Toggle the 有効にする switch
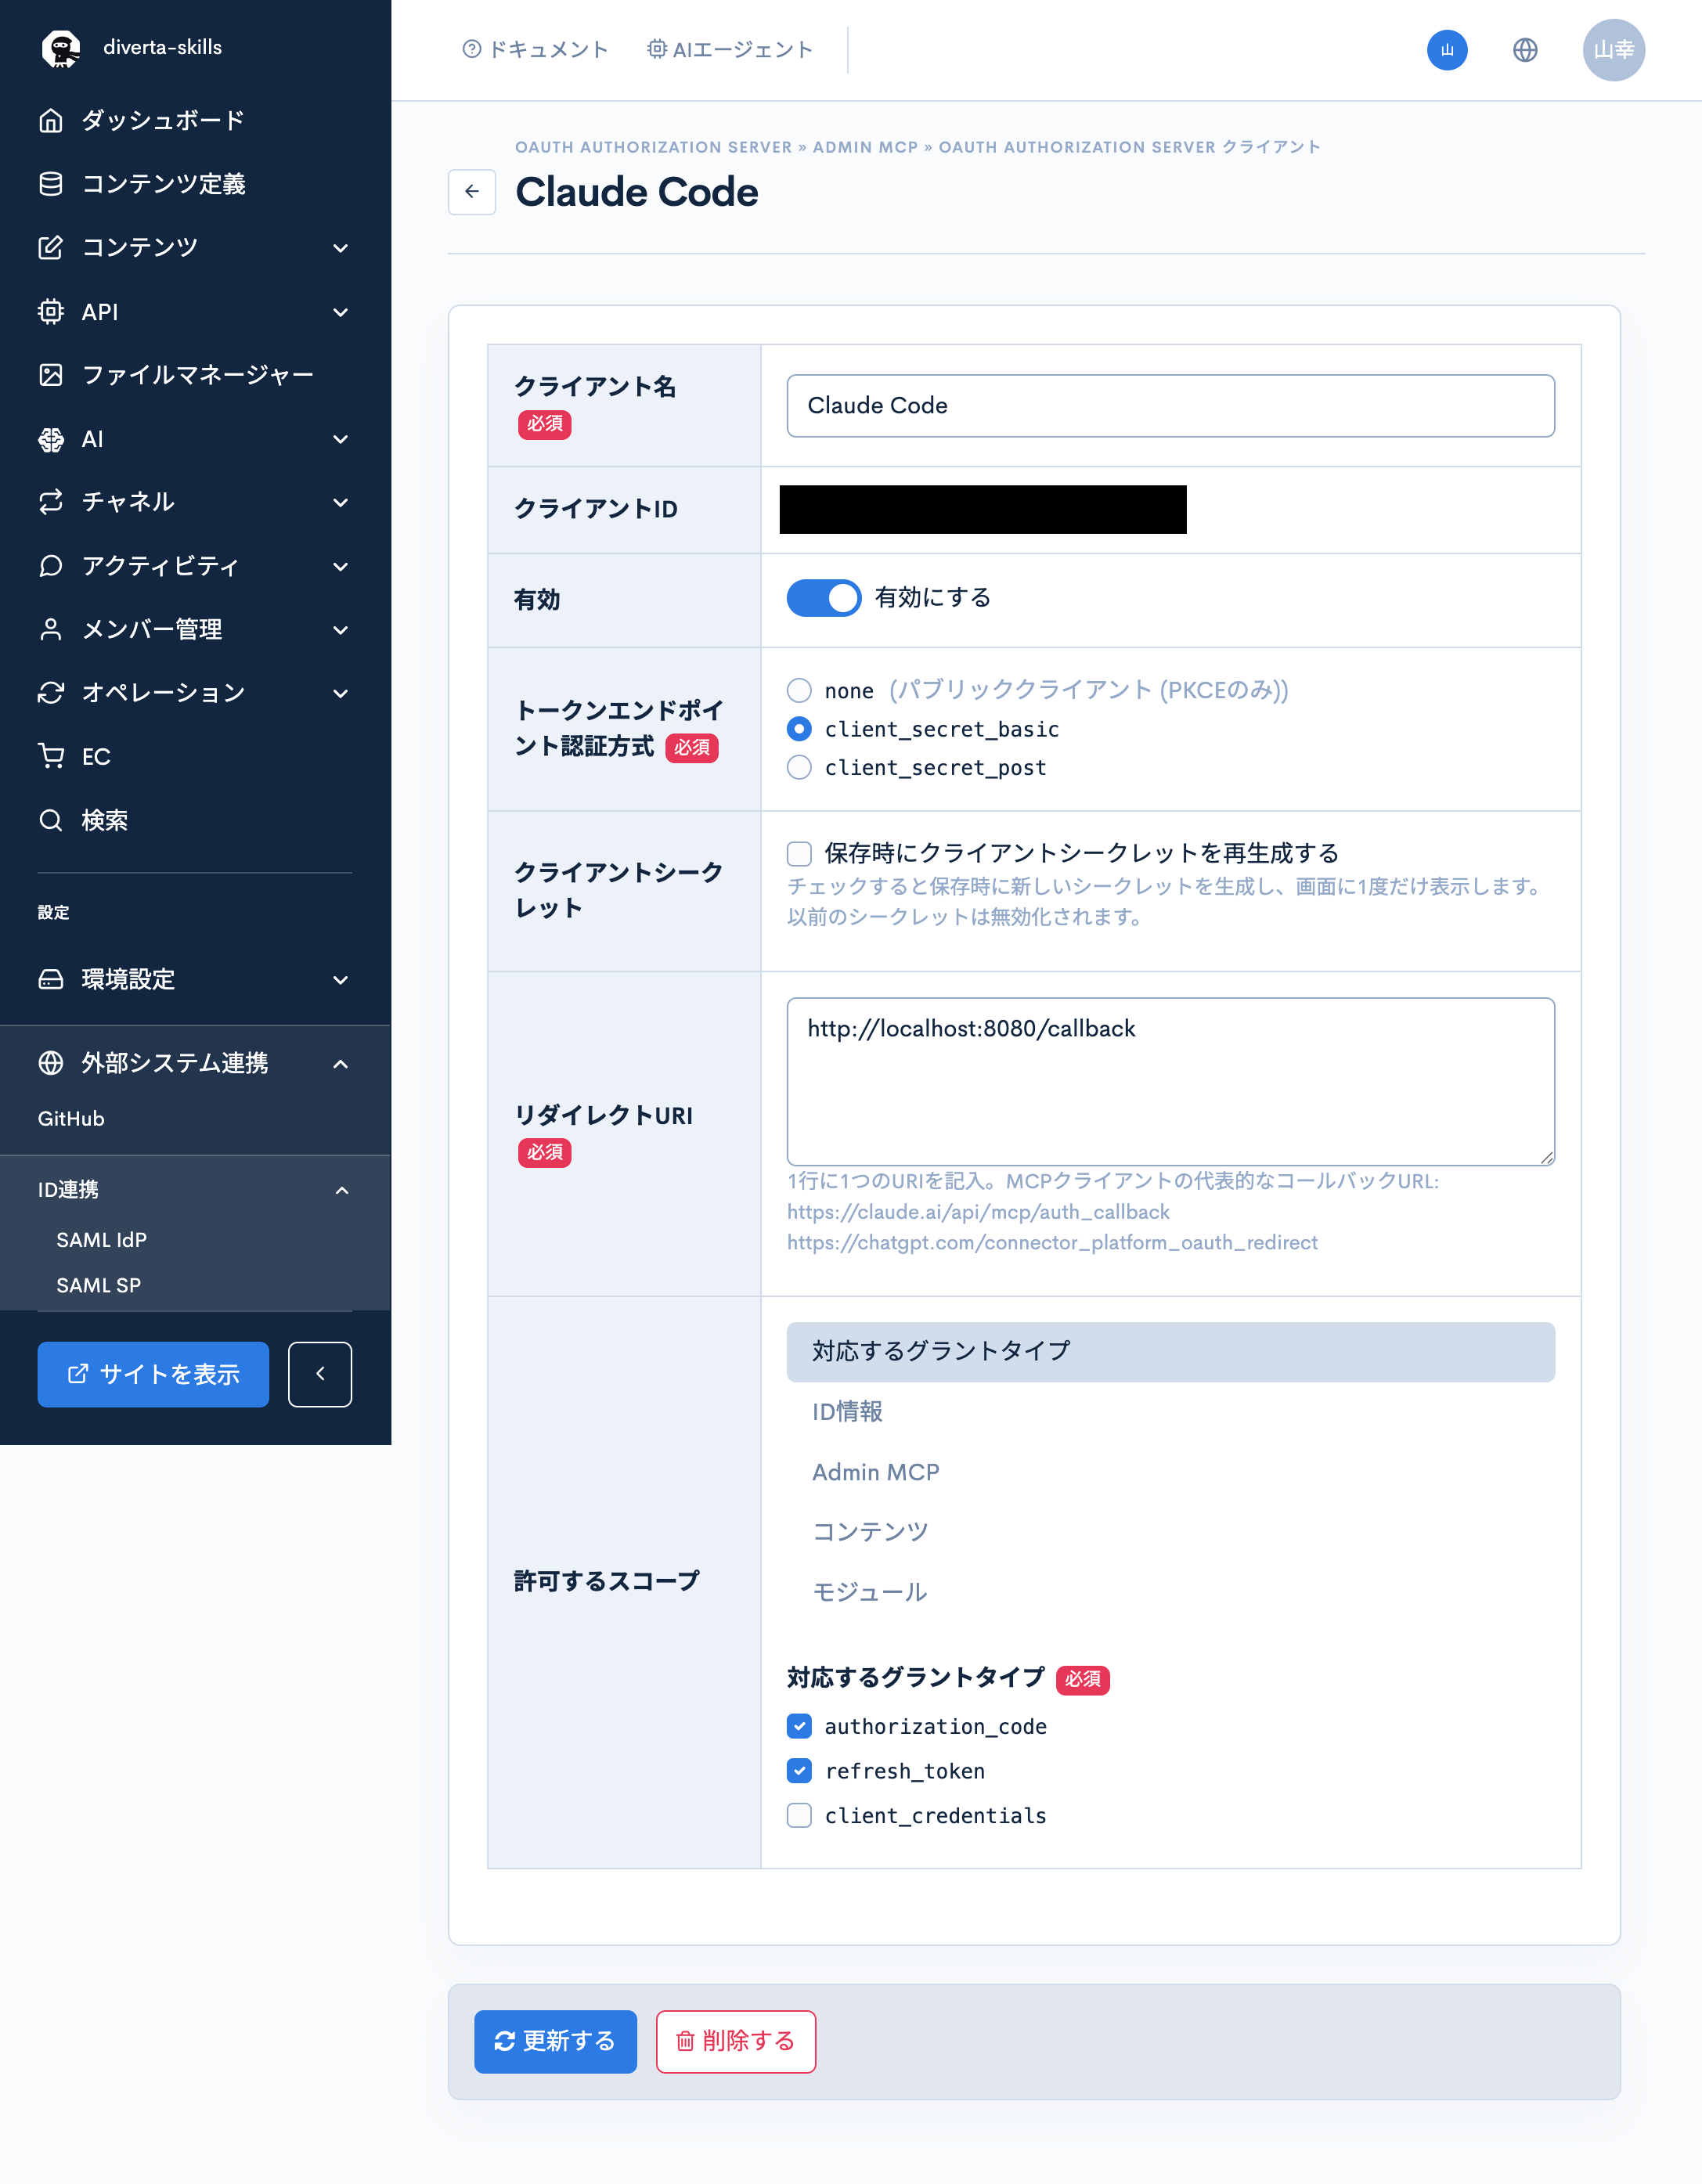This screenshot has width=1702, height=2184. 823,598
